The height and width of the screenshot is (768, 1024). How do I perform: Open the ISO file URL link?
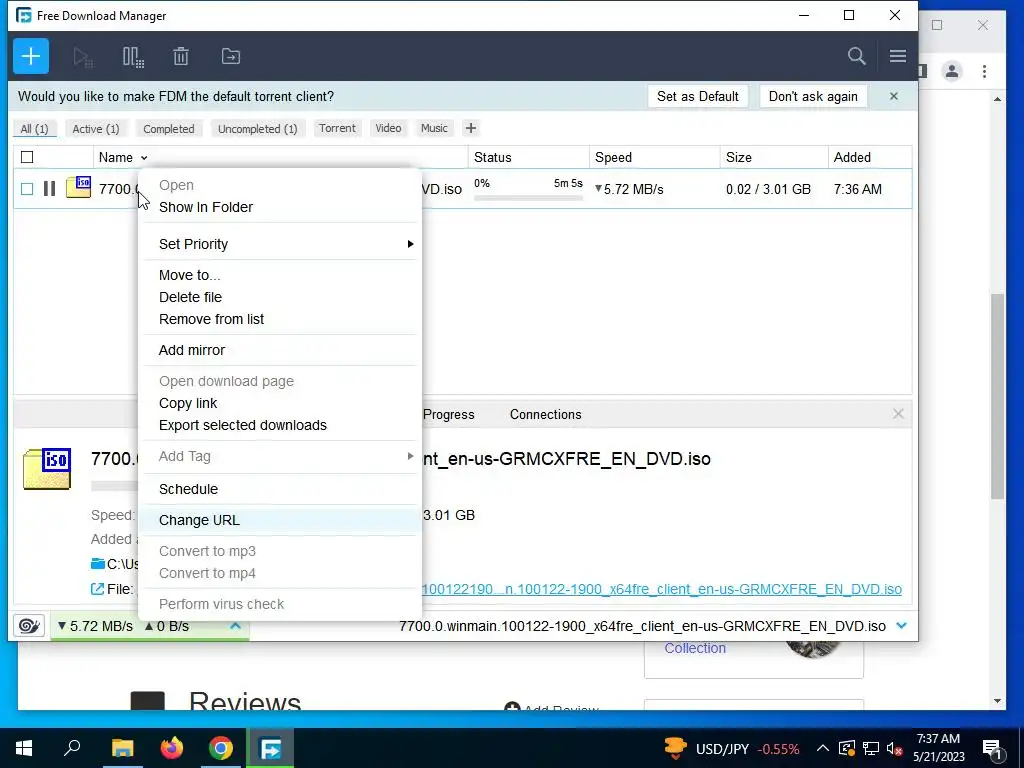(x=662, y=589)
